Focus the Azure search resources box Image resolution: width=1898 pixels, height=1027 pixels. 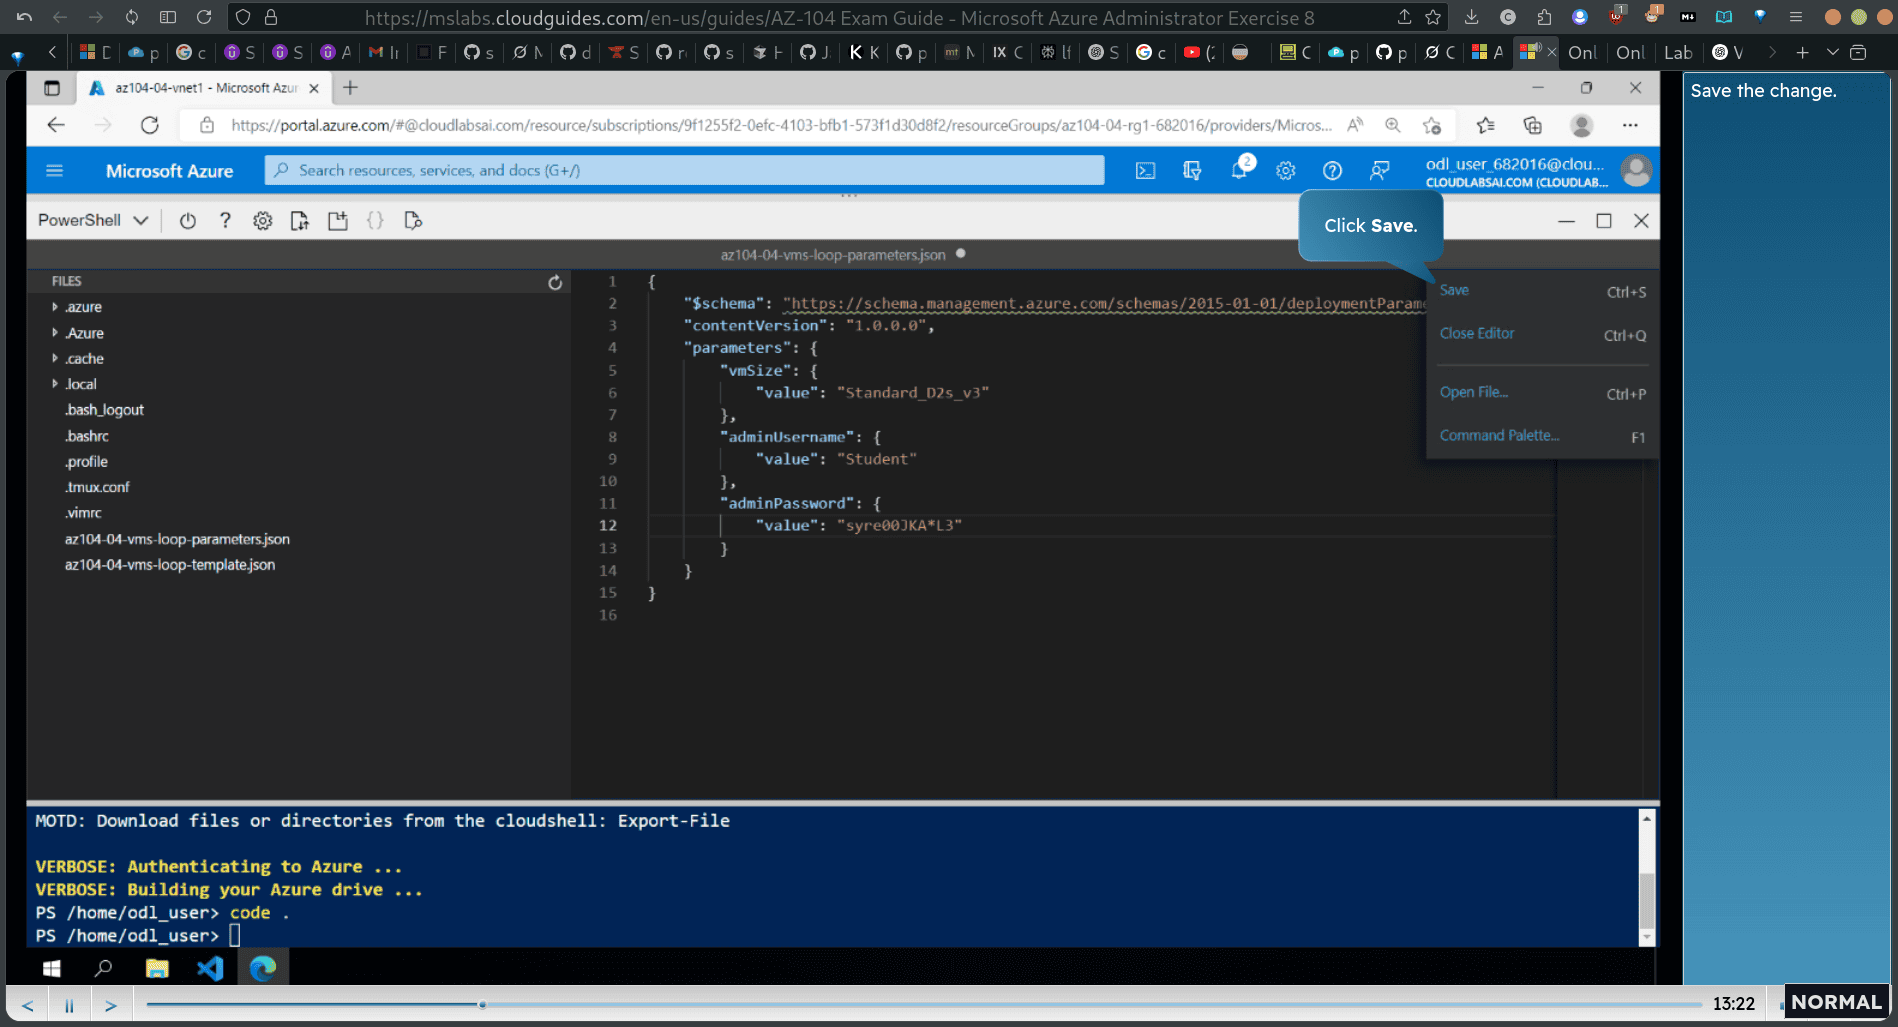tap(684, 170)
